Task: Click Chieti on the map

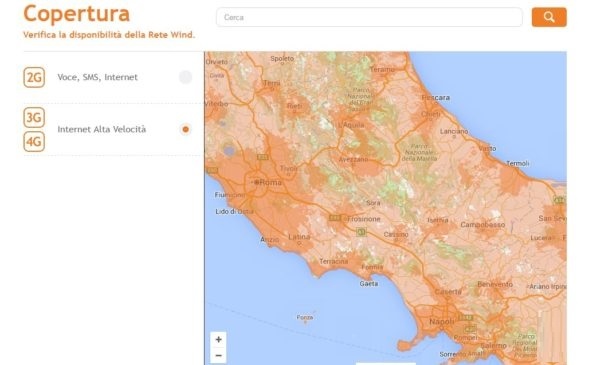Action: [x=430, y=114]
